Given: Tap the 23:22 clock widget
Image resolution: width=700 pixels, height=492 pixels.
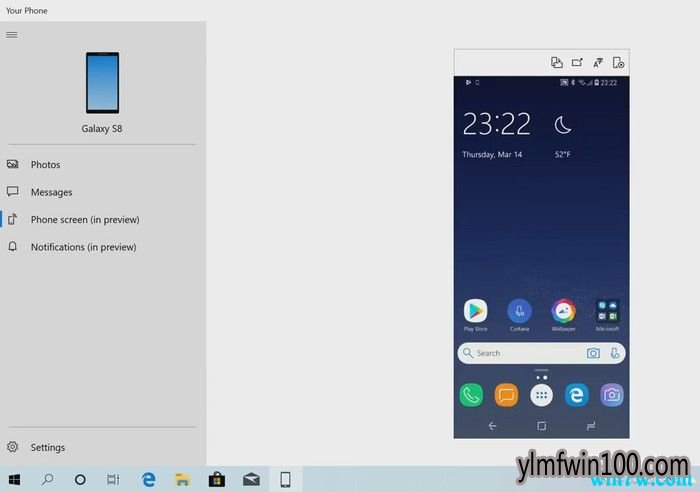Looking at the screenshot, I should click(x=496, y=123).
